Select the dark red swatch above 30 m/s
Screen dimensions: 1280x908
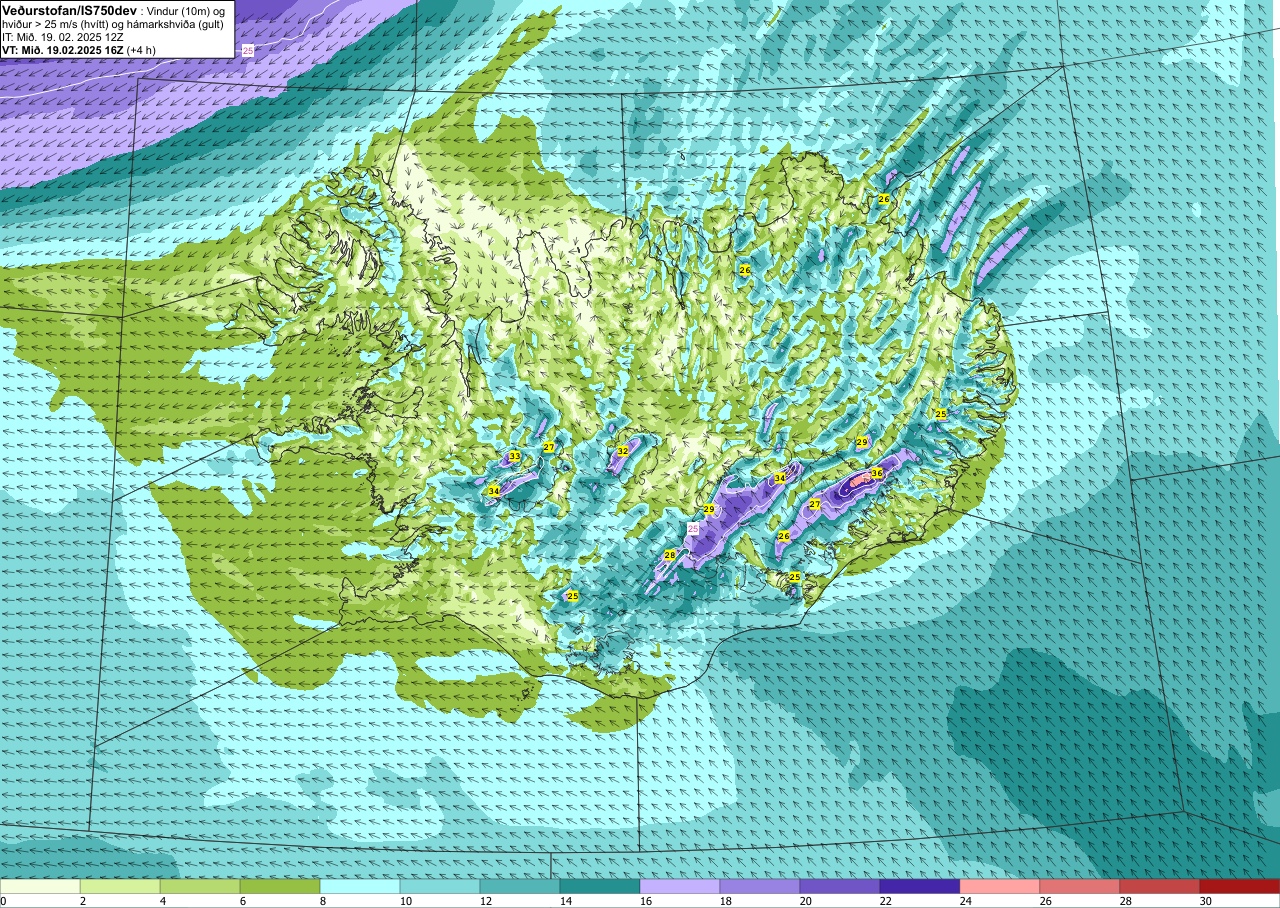(x=1240, y=886)
